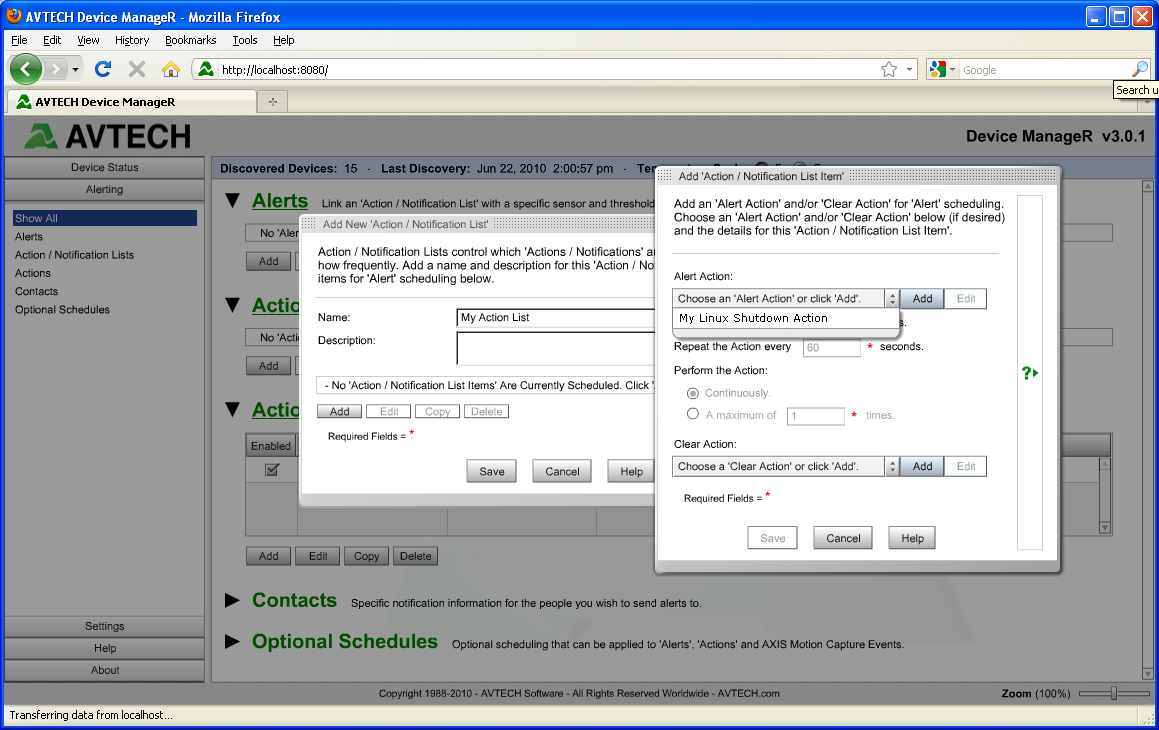Viewport: 1159px width, 730px height.
Task: Open the Settings sidebar panel
Action: point(104,627)
